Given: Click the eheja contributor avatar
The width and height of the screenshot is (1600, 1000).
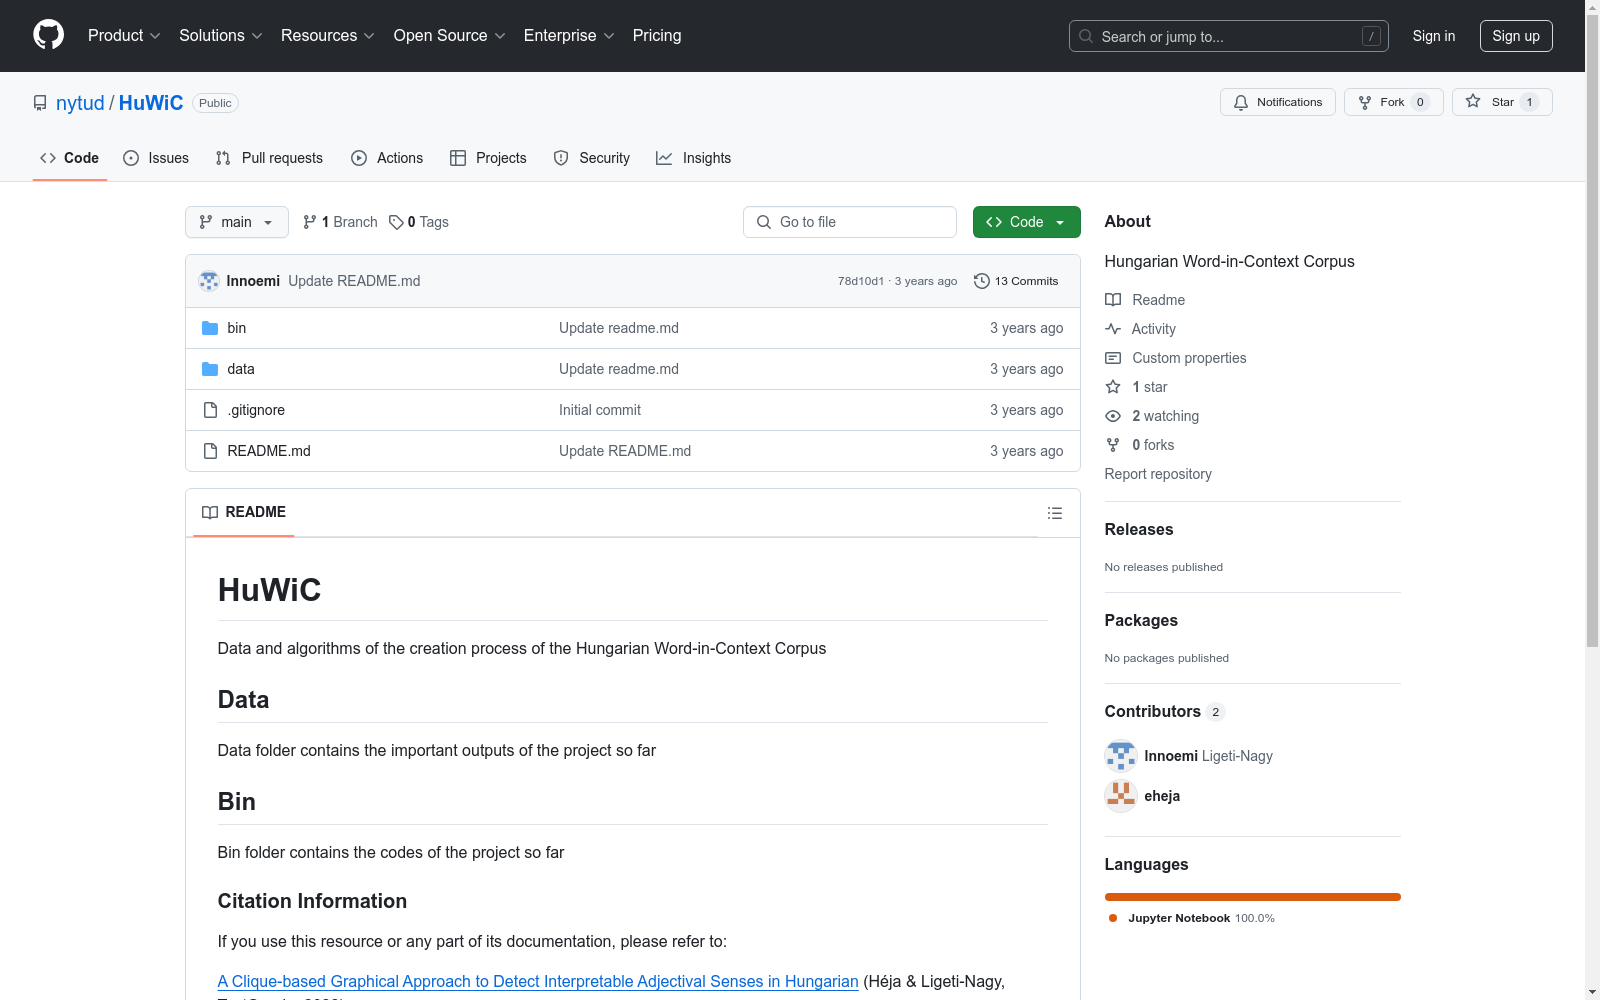Looking at the screenshot, I should tap(1121, 796).
